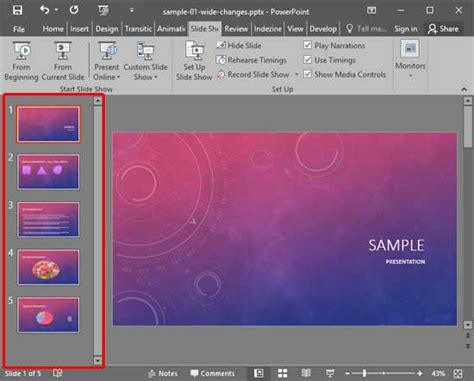474x381 pixels.
Task: Click the zoom out minus button
Action: (347, 373)
